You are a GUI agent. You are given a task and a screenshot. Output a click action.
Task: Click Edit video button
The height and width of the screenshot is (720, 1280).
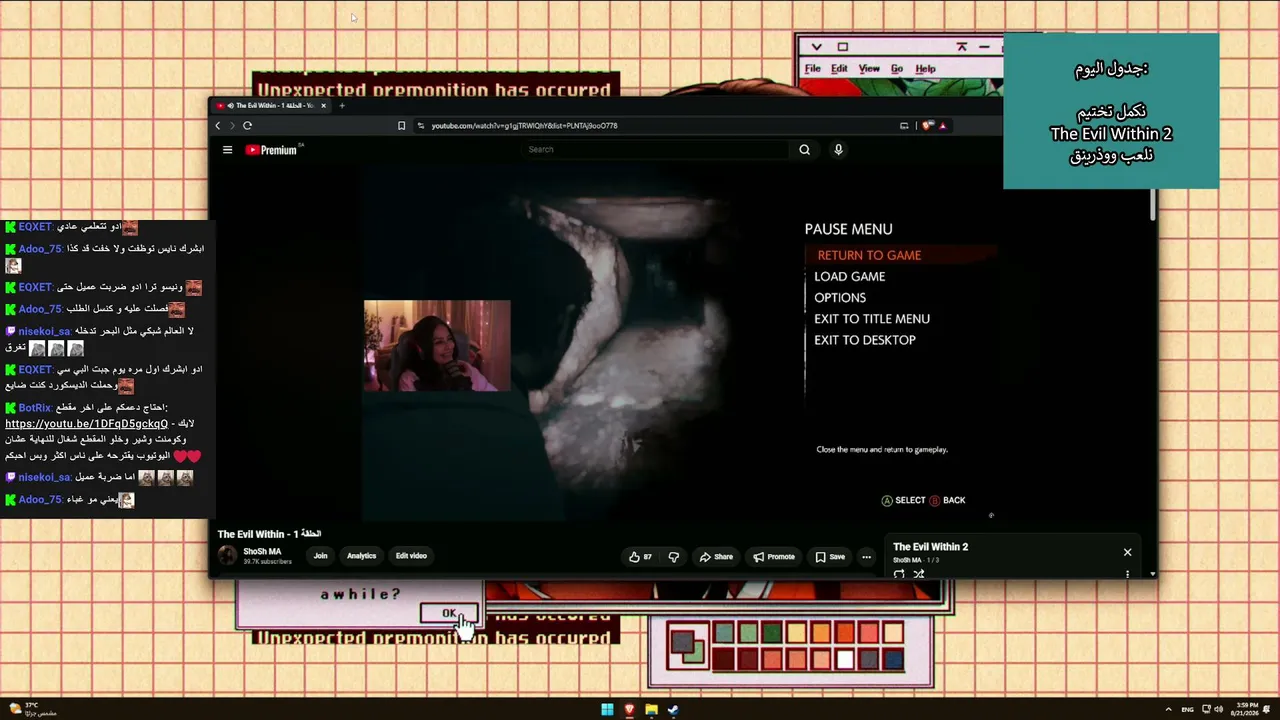click(411, 556)
